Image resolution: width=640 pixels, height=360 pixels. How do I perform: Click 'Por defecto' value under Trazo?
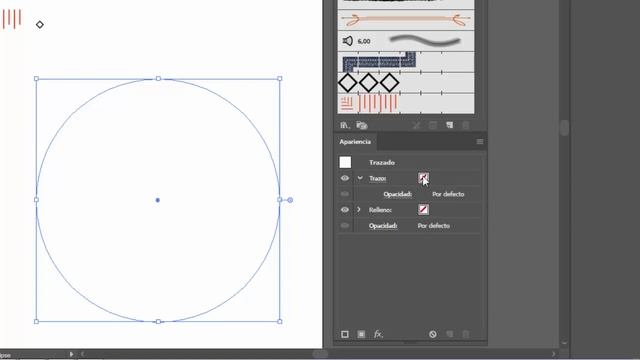pos(448,194)
